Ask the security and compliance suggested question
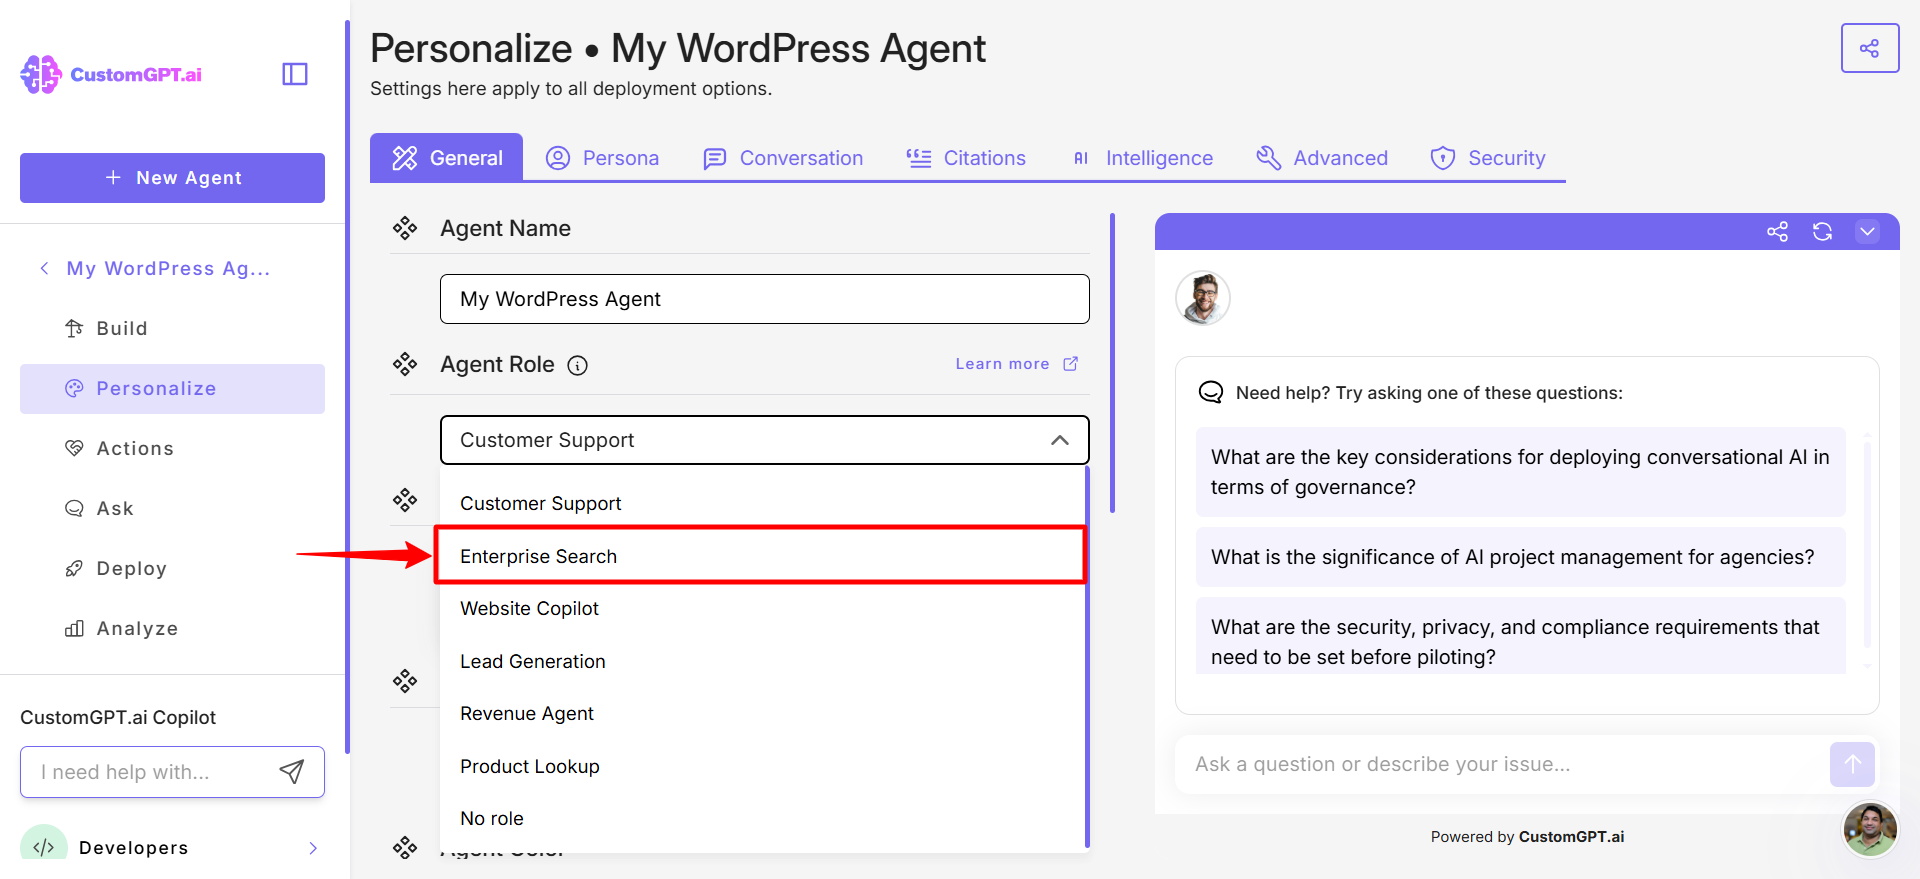The image size is (1920, 879). click(x=1520, y=637)
